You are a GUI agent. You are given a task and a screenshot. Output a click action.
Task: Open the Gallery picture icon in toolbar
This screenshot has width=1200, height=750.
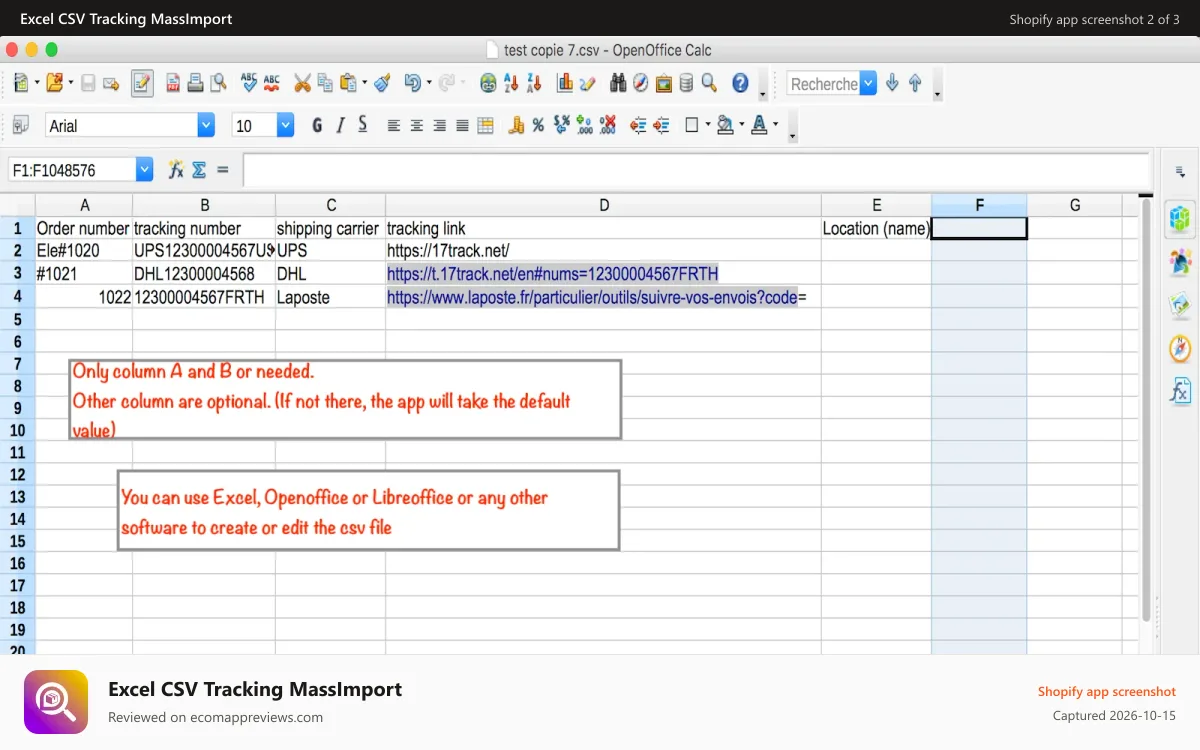point(664,83)
